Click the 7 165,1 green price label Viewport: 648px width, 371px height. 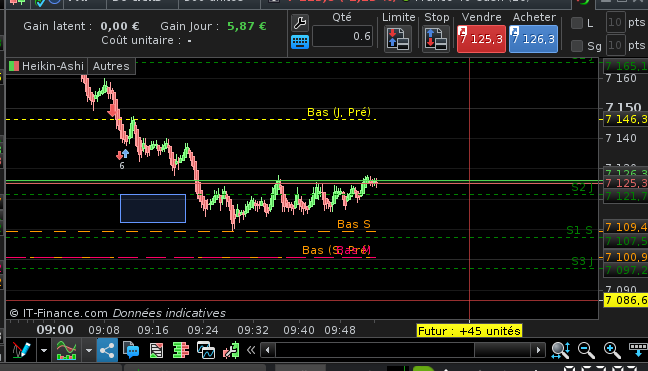coord(626,66)
